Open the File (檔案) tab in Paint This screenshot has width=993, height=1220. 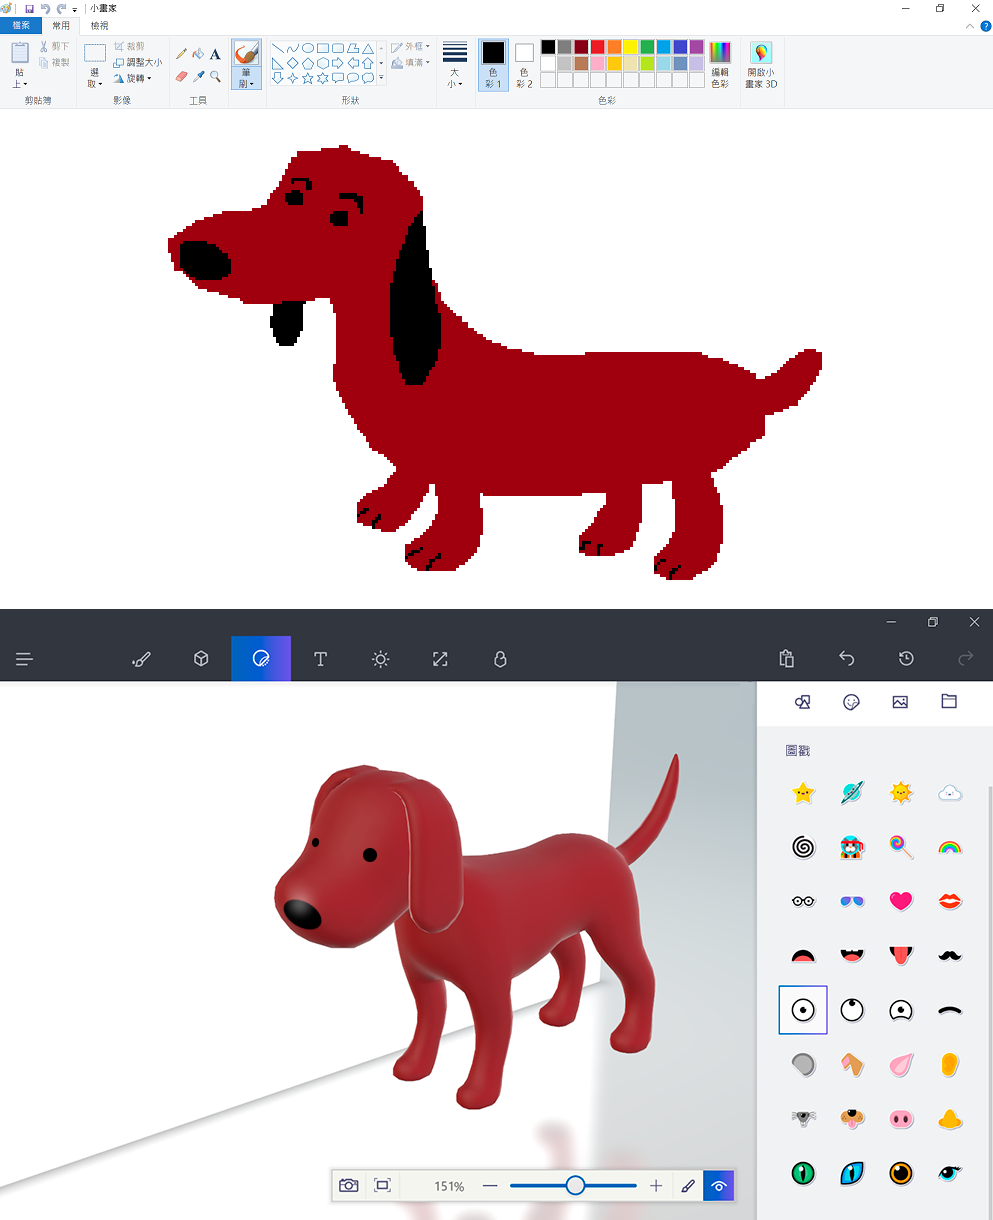(x=21, y=25)
